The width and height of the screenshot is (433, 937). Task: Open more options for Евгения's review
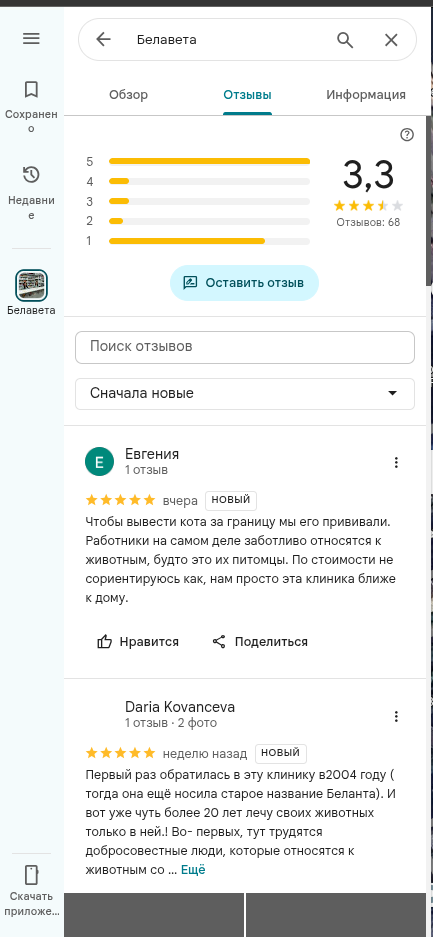pyautogui.click(x=396, y=462)
